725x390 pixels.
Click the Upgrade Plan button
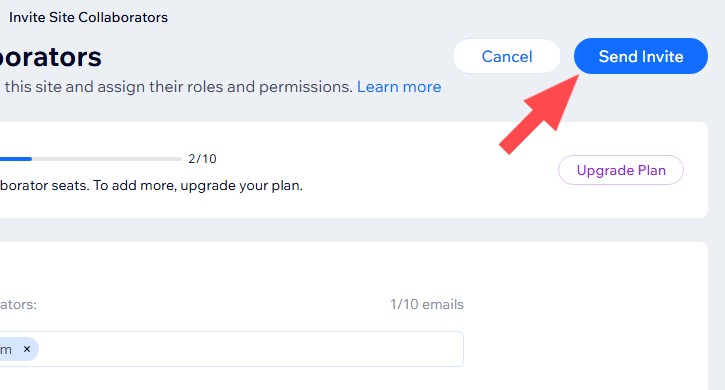click(x=621, y=170)
